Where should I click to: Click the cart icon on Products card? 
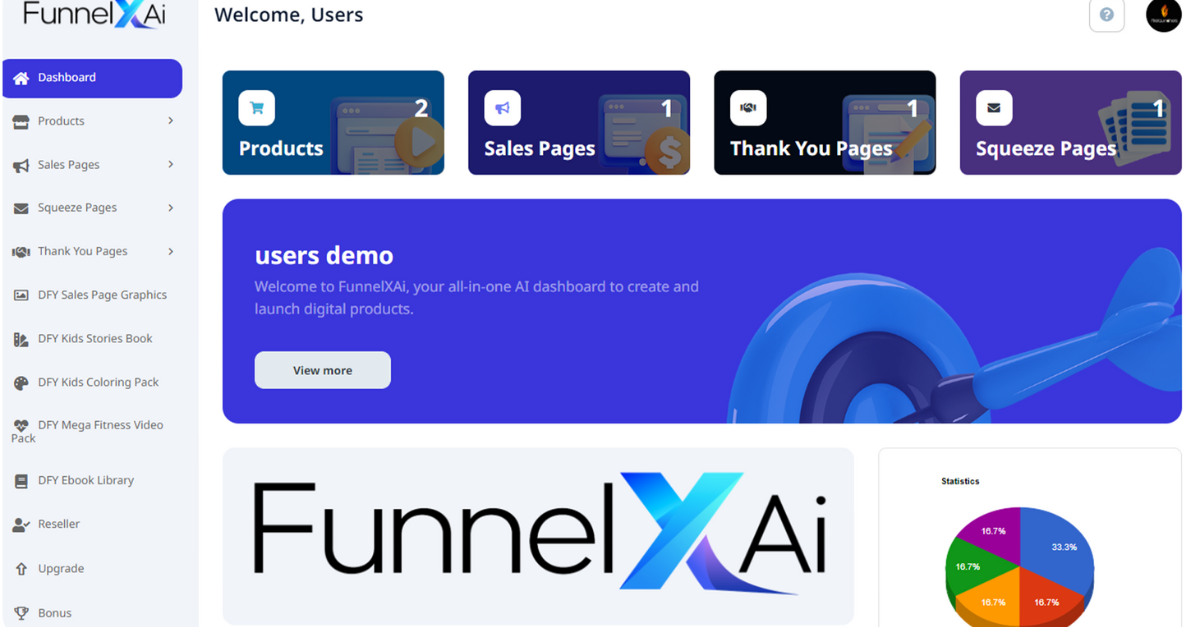(257, 108)
